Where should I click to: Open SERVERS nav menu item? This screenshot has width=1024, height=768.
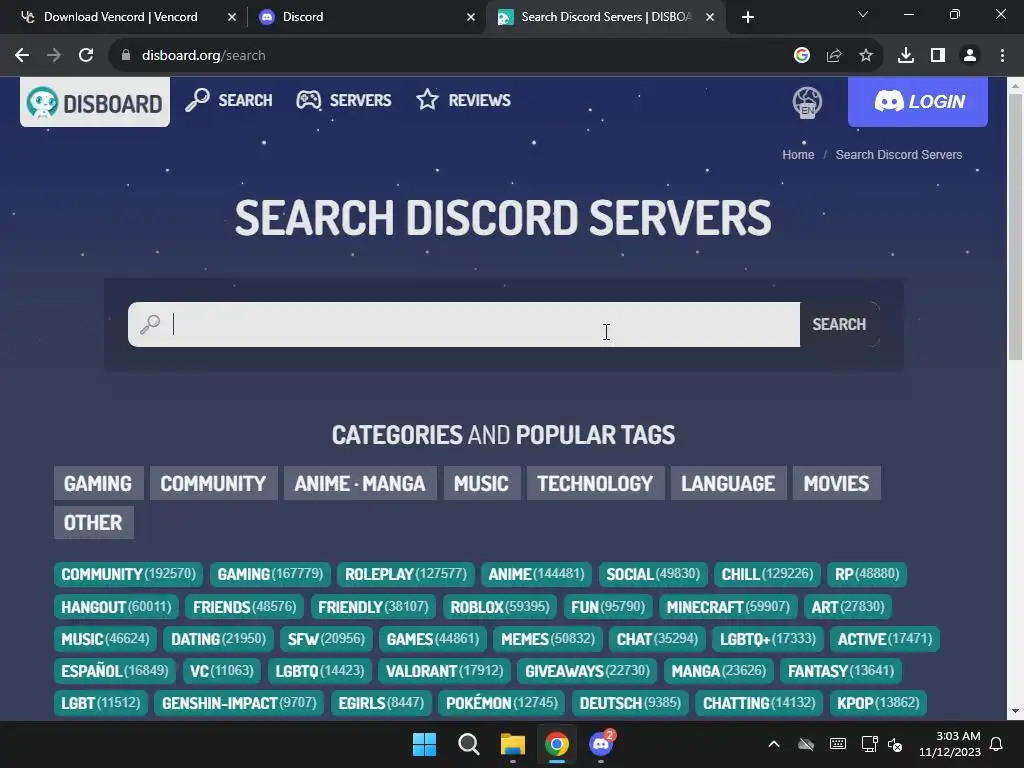344,101
